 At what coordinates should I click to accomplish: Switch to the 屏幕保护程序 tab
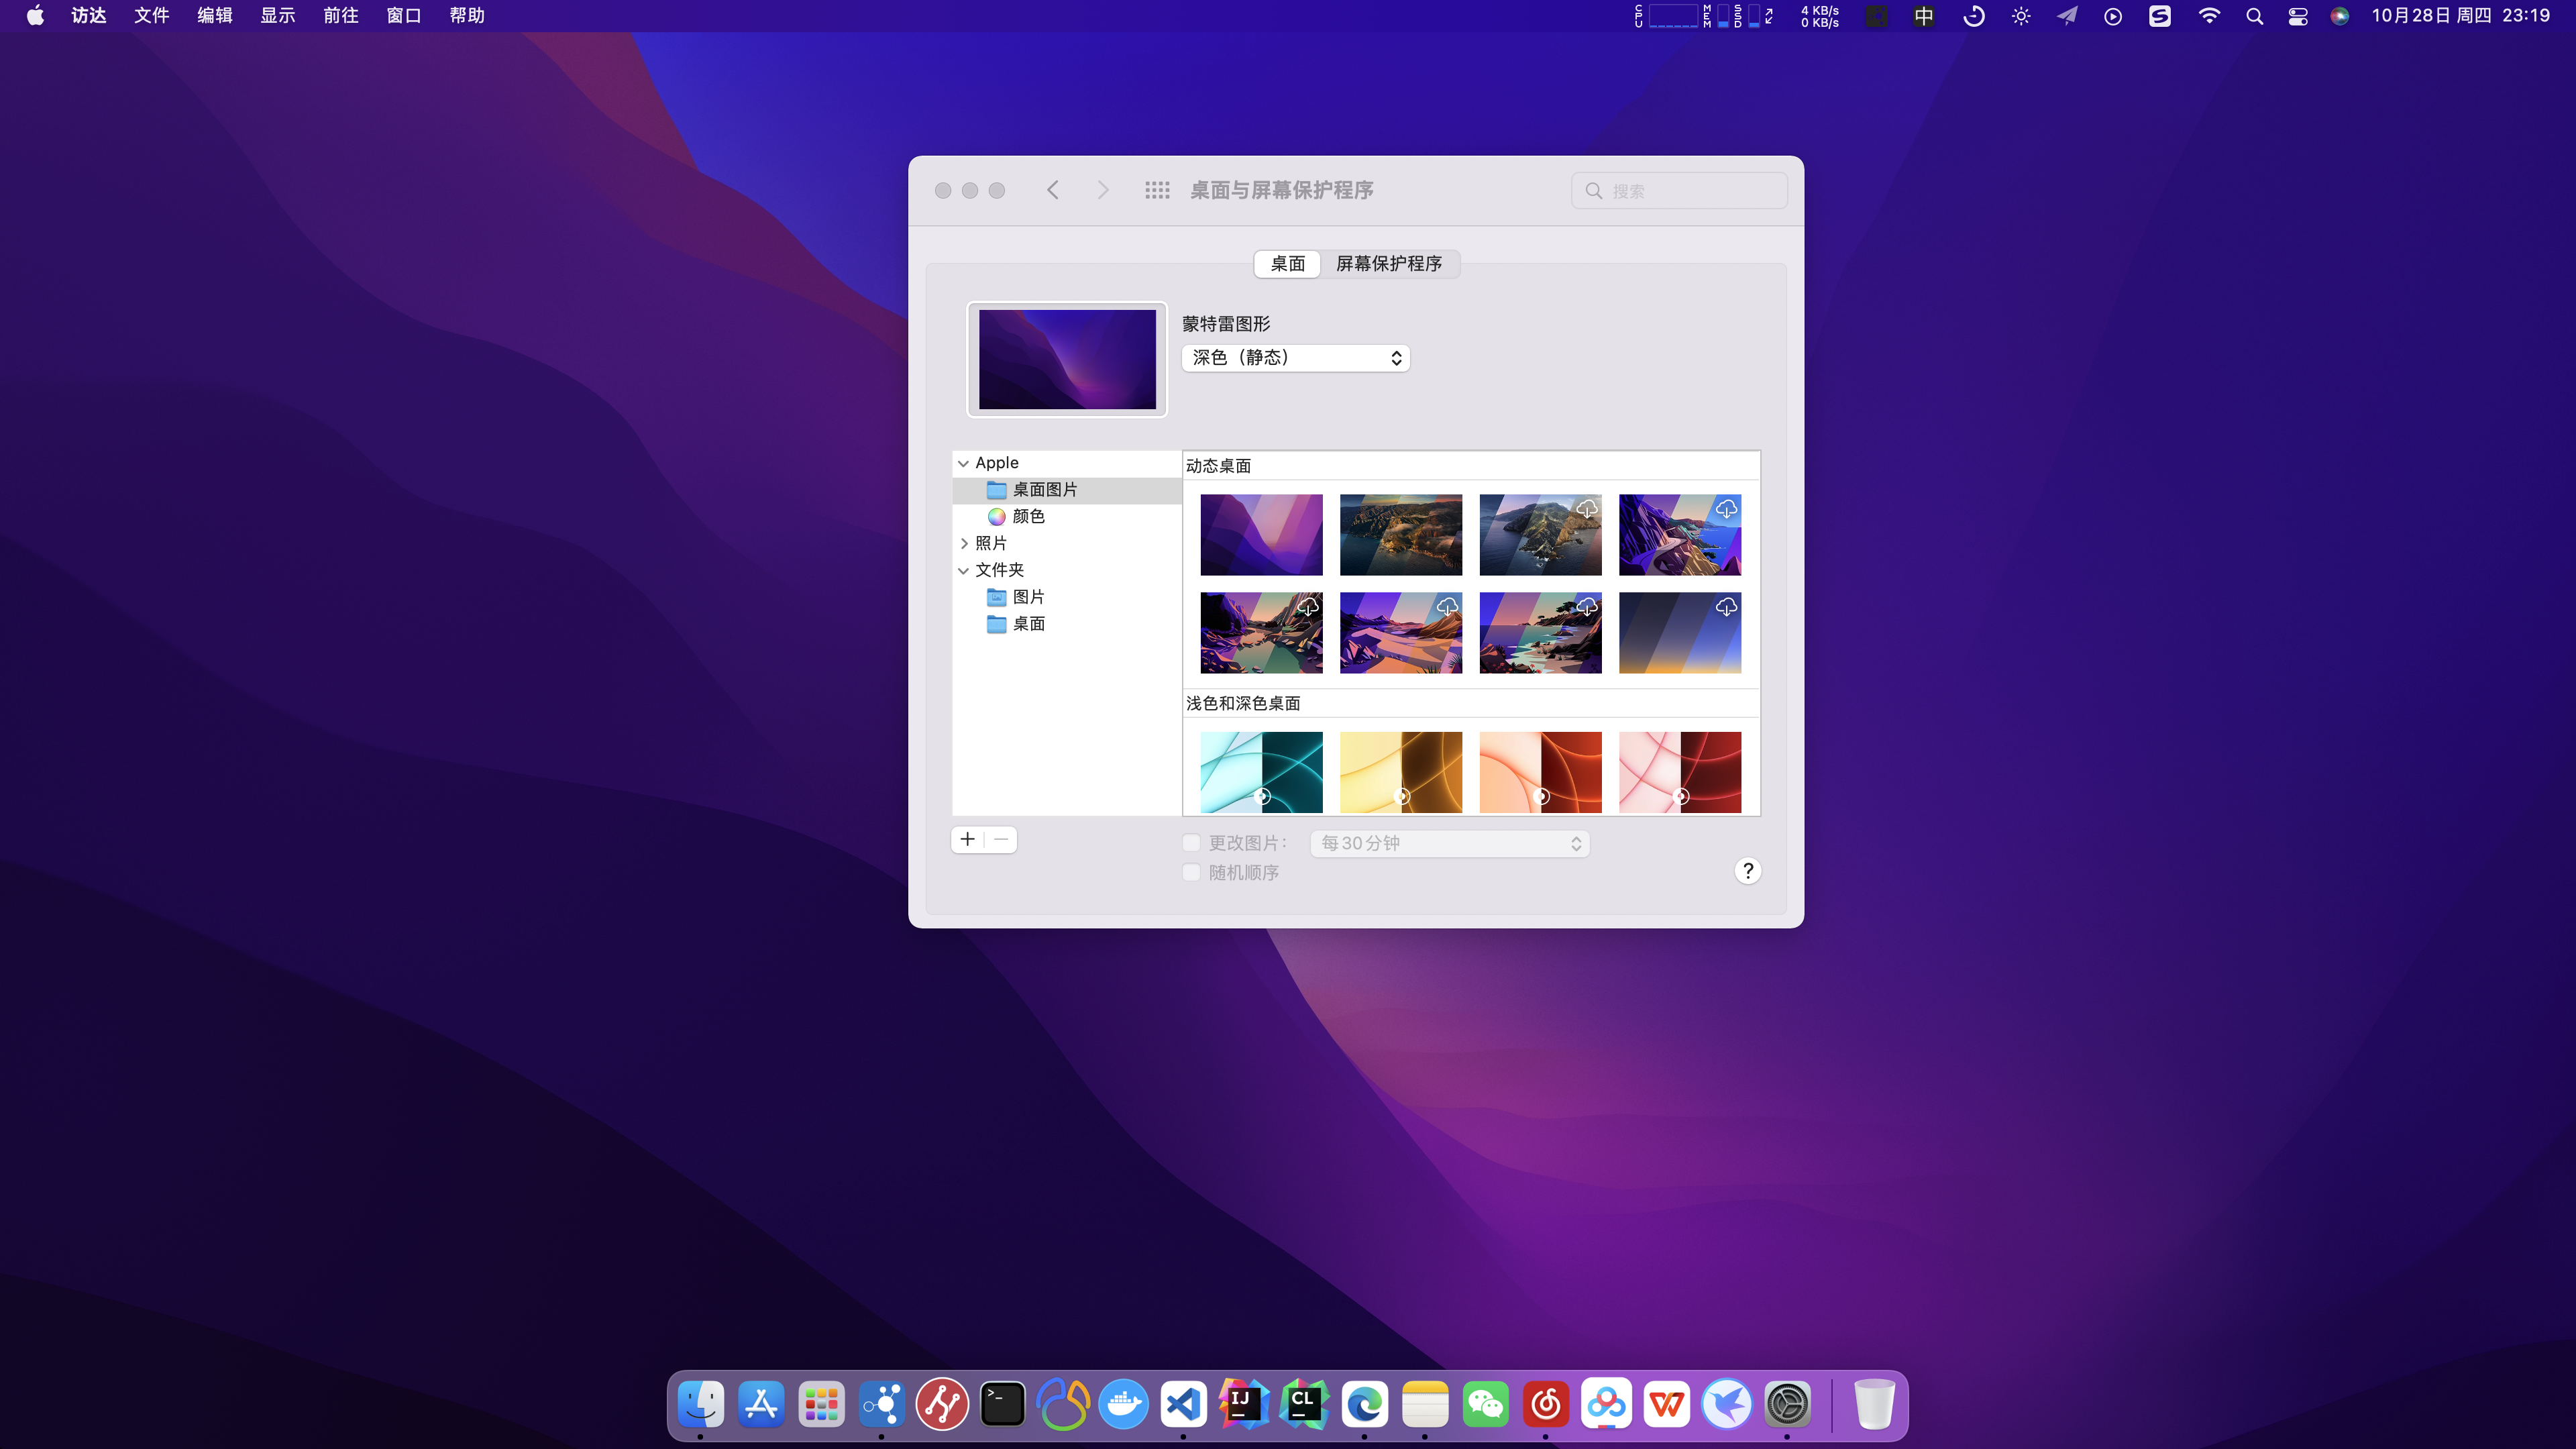(x=1388, y=264)
